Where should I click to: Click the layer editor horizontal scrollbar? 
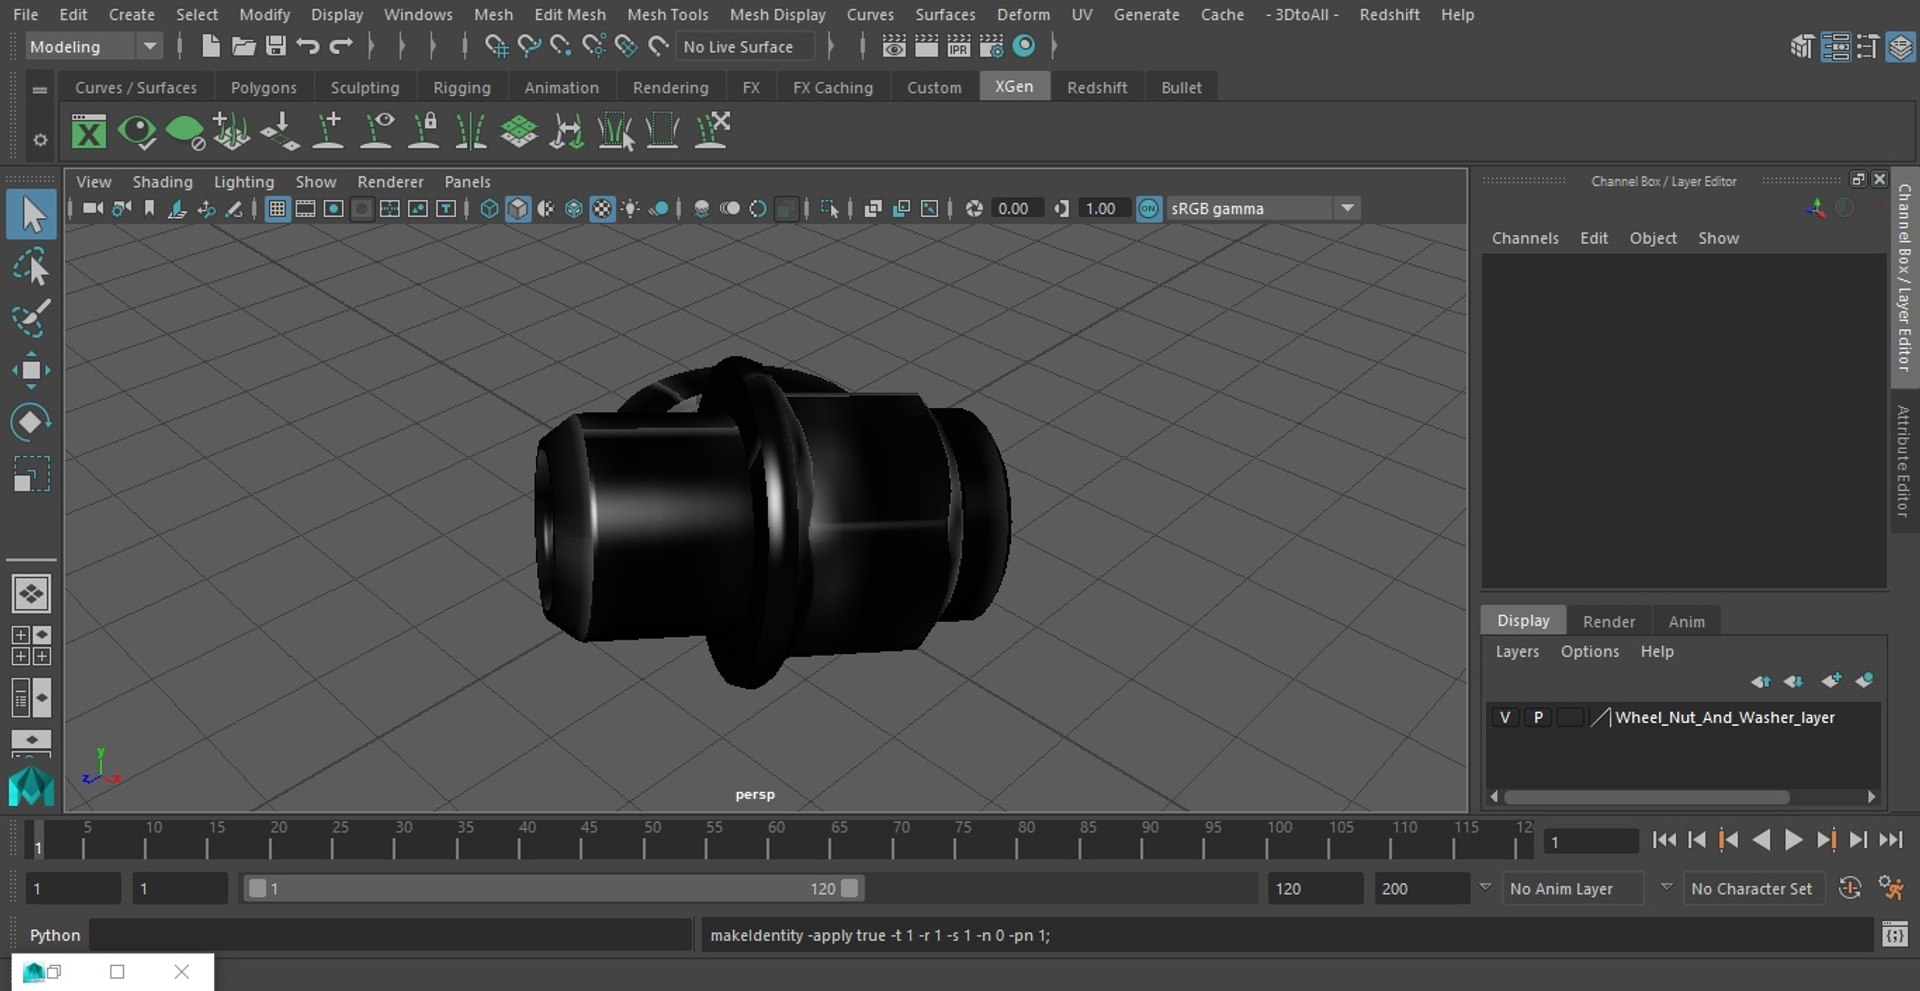[x=1646, y=797]
